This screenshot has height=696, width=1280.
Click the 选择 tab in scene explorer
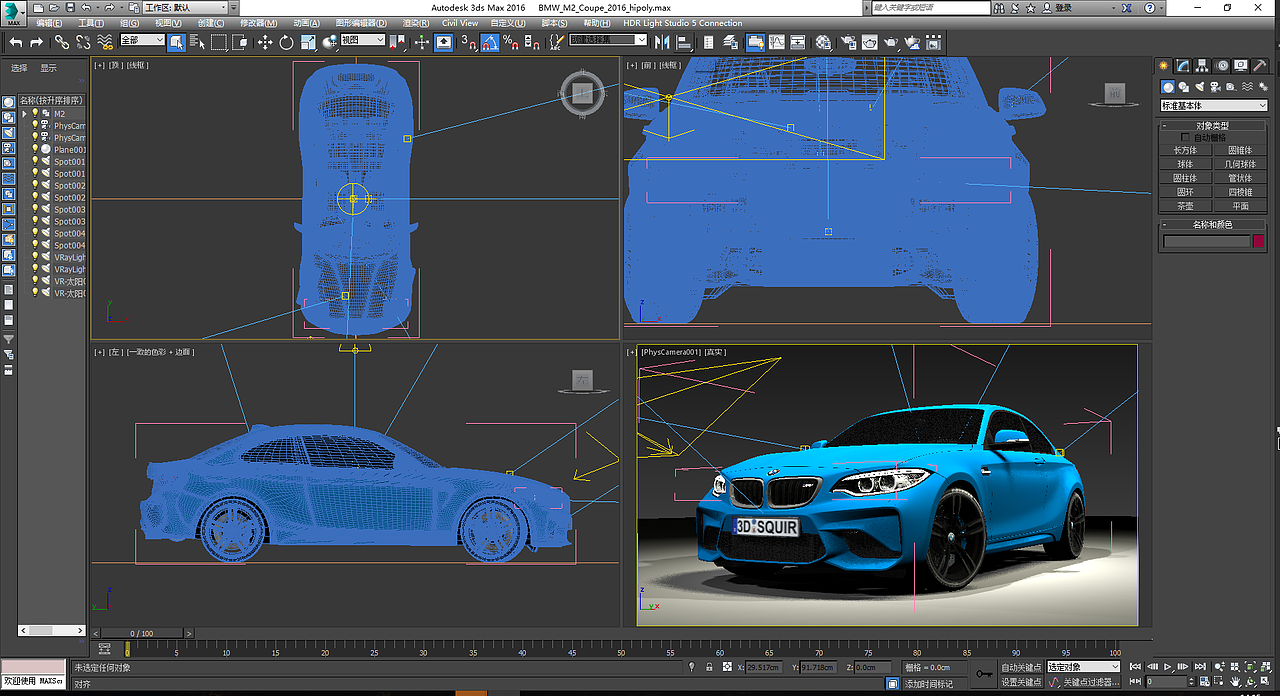tap(19, 68)
